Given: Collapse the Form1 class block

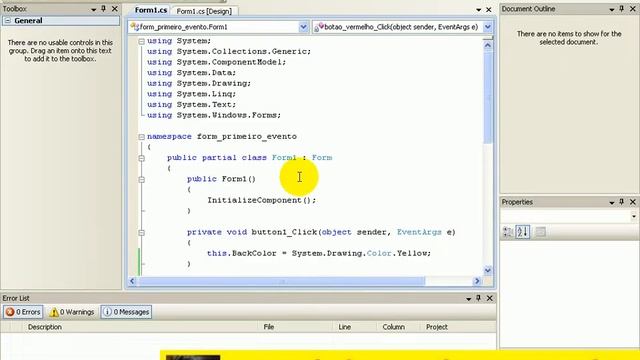Looking at the screenshot, I should (141, 158).
